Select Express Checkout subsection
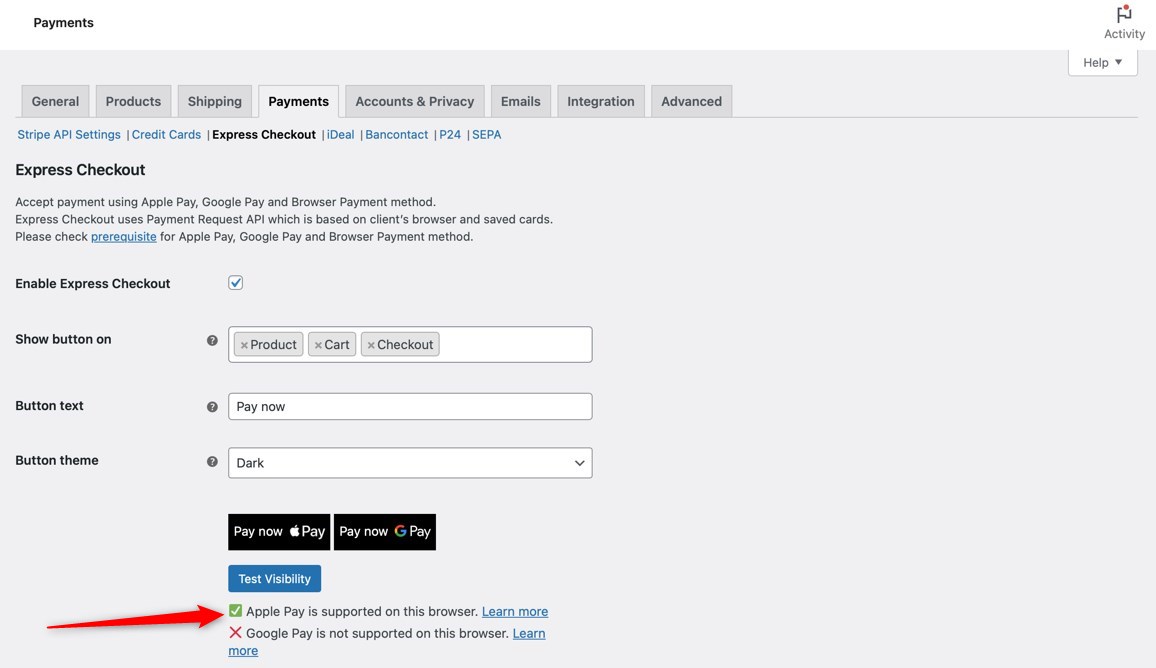The image size is (1156, 668). (x=264, y=135)
